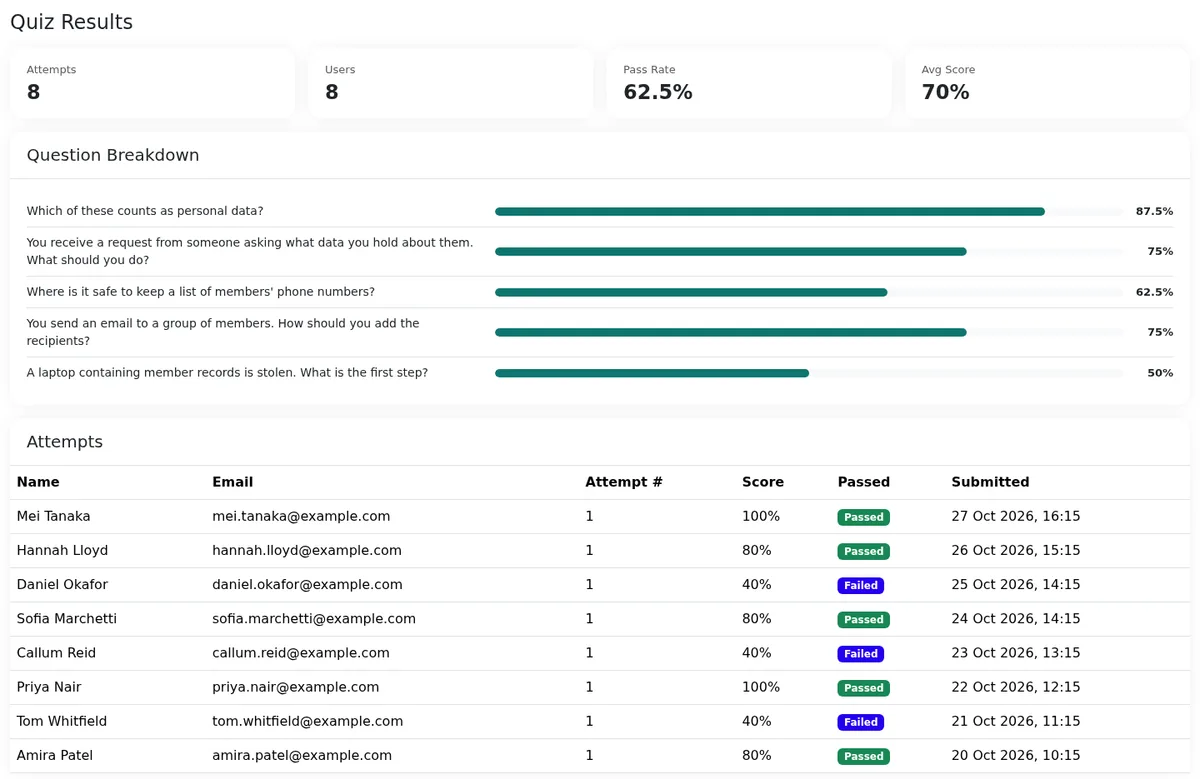Click the Passed badge in Amira Patel's row
Image resolution: width=1200 pixels, height=779 pixels.
point(864,755)
